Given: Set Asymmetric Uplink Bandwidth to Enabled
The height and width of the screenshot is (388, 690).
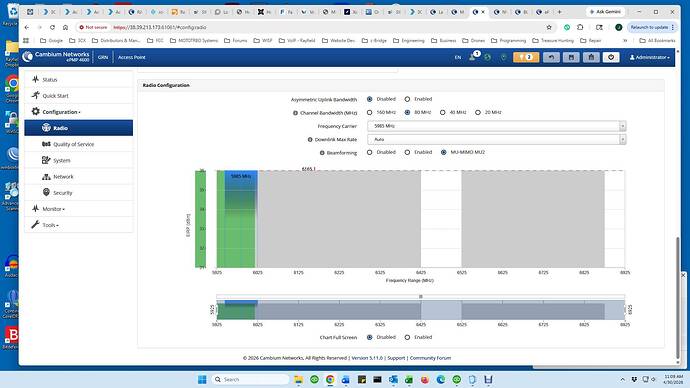Looking at the screenshot, I should (x=407, y=99).
